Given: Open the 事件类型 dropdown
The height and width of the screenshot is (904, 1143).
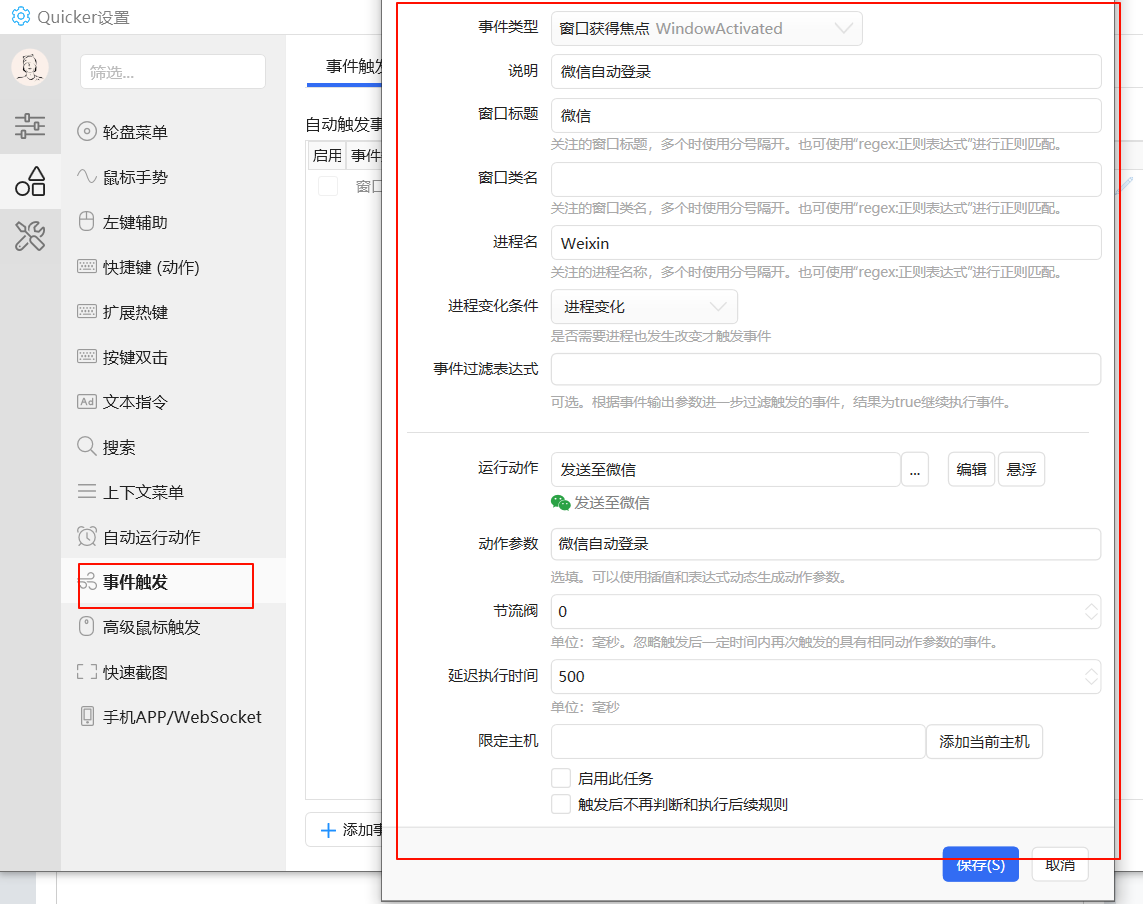Looking at the screenshot, I should pos(706,28).
